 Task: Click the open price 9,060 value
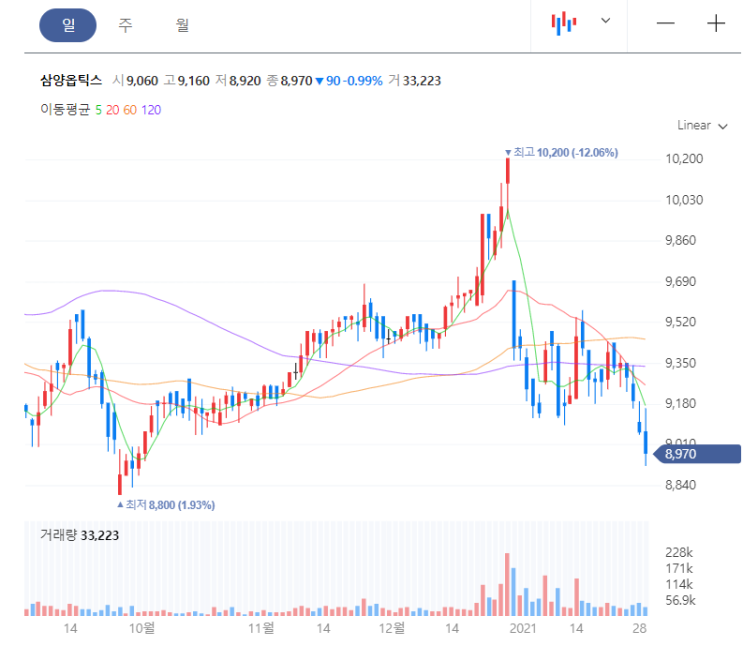click(x=142, y=81)
